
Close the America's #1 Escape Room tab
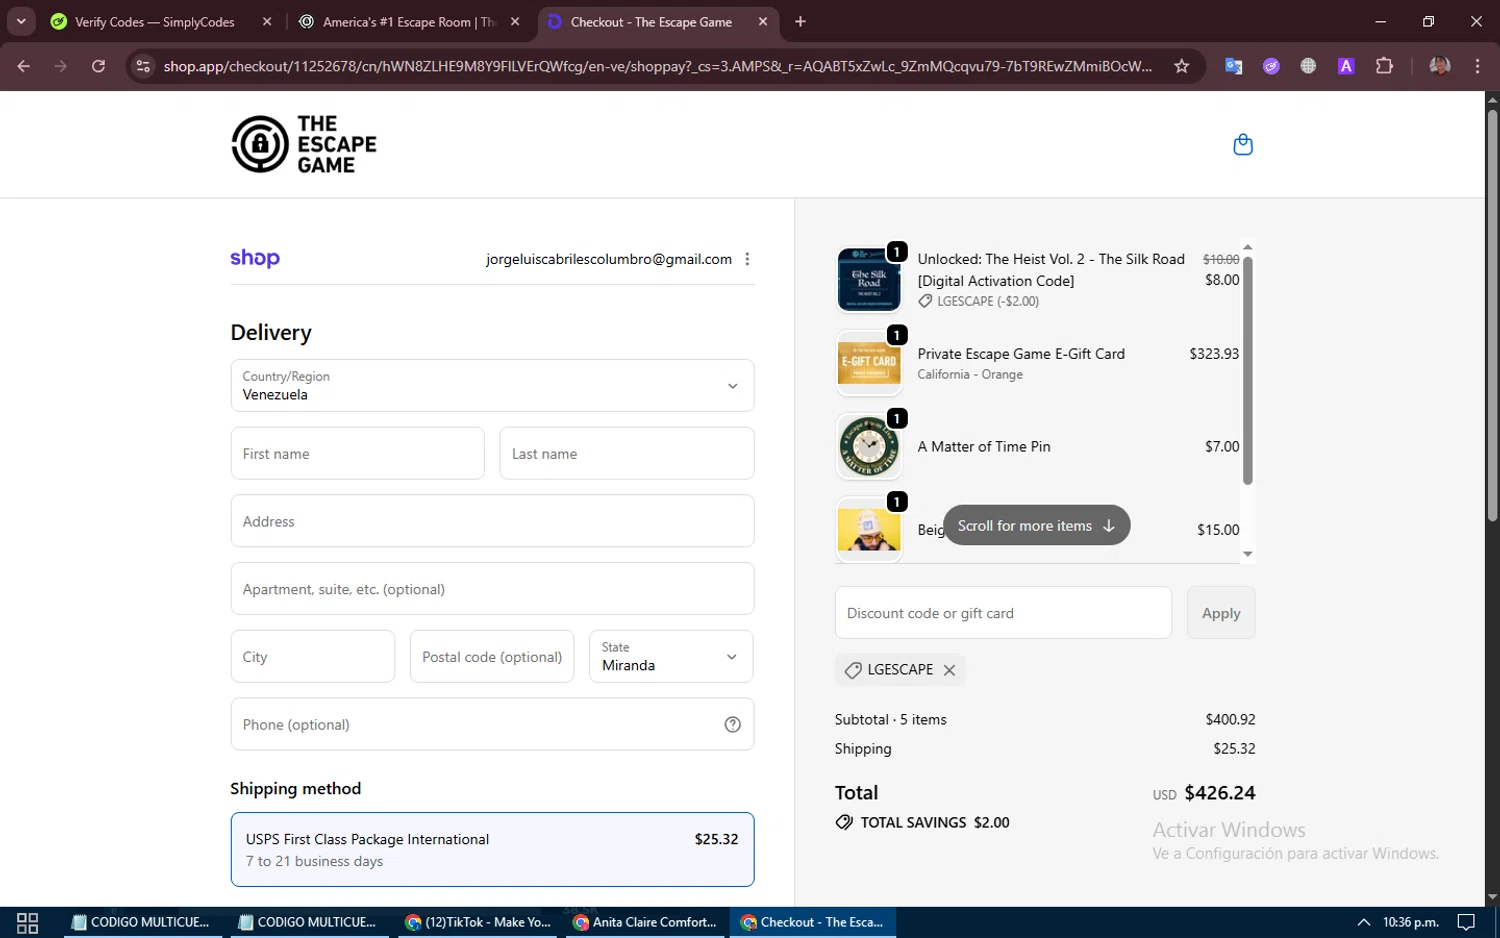515,22
